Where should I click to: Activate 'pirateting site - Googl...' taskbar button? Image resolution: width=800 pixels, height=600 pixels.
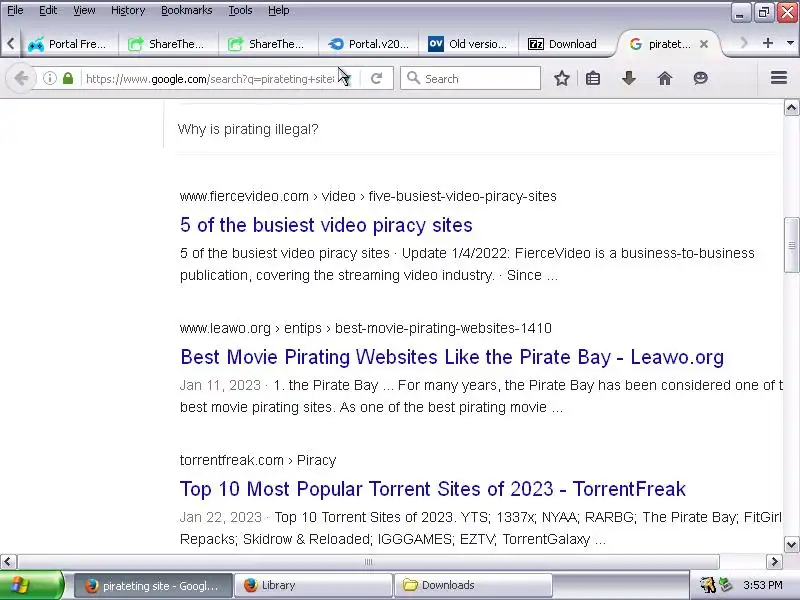pyautogui.click(x=153, y=586)
